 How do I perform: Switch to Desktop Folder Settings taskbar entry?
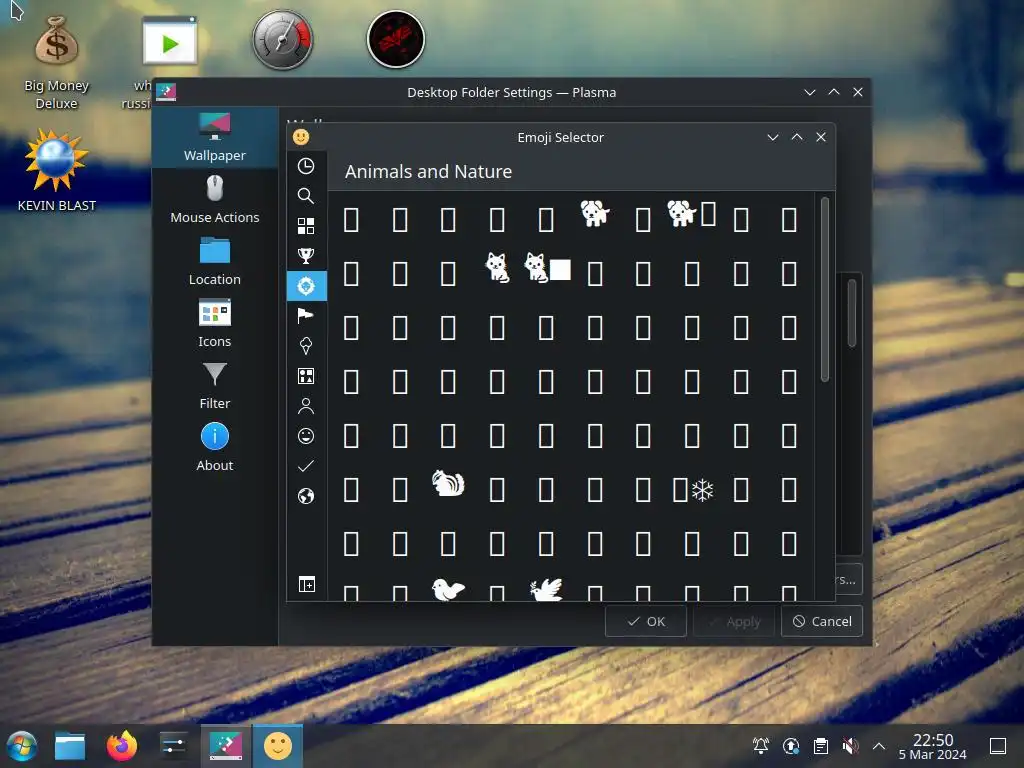(x=225, y=746)
